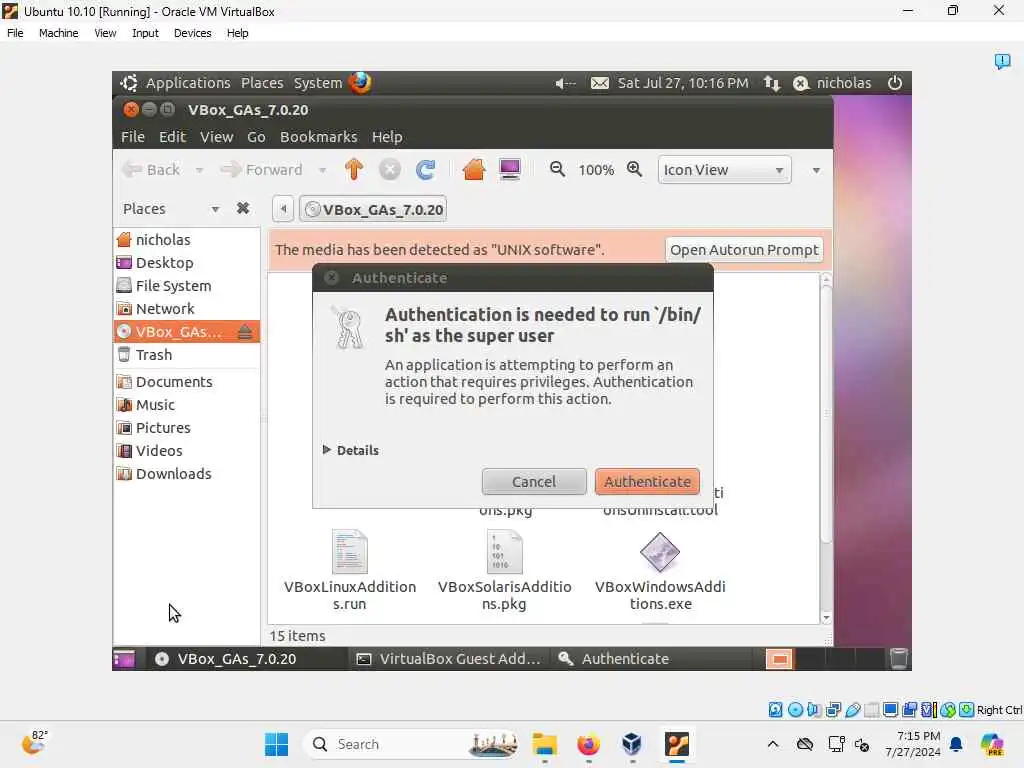Open the Computer icon in toolbar

coord(509,170)
